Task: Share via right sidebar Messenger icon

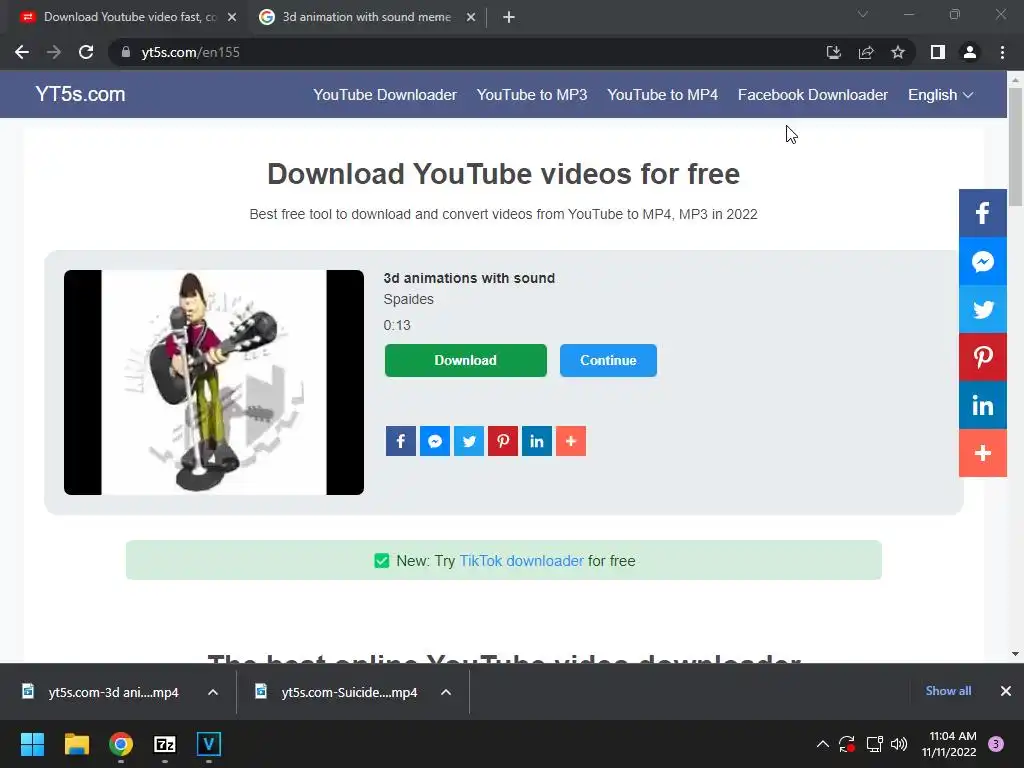Action: click(983, 261)
